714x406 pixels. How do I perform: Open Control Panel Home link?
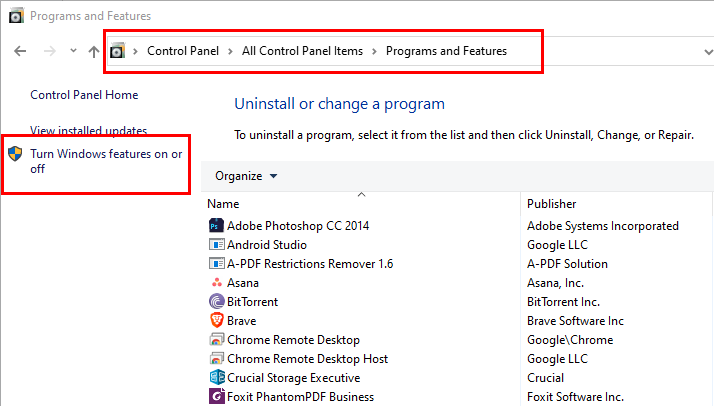click(x=84, y=95)
